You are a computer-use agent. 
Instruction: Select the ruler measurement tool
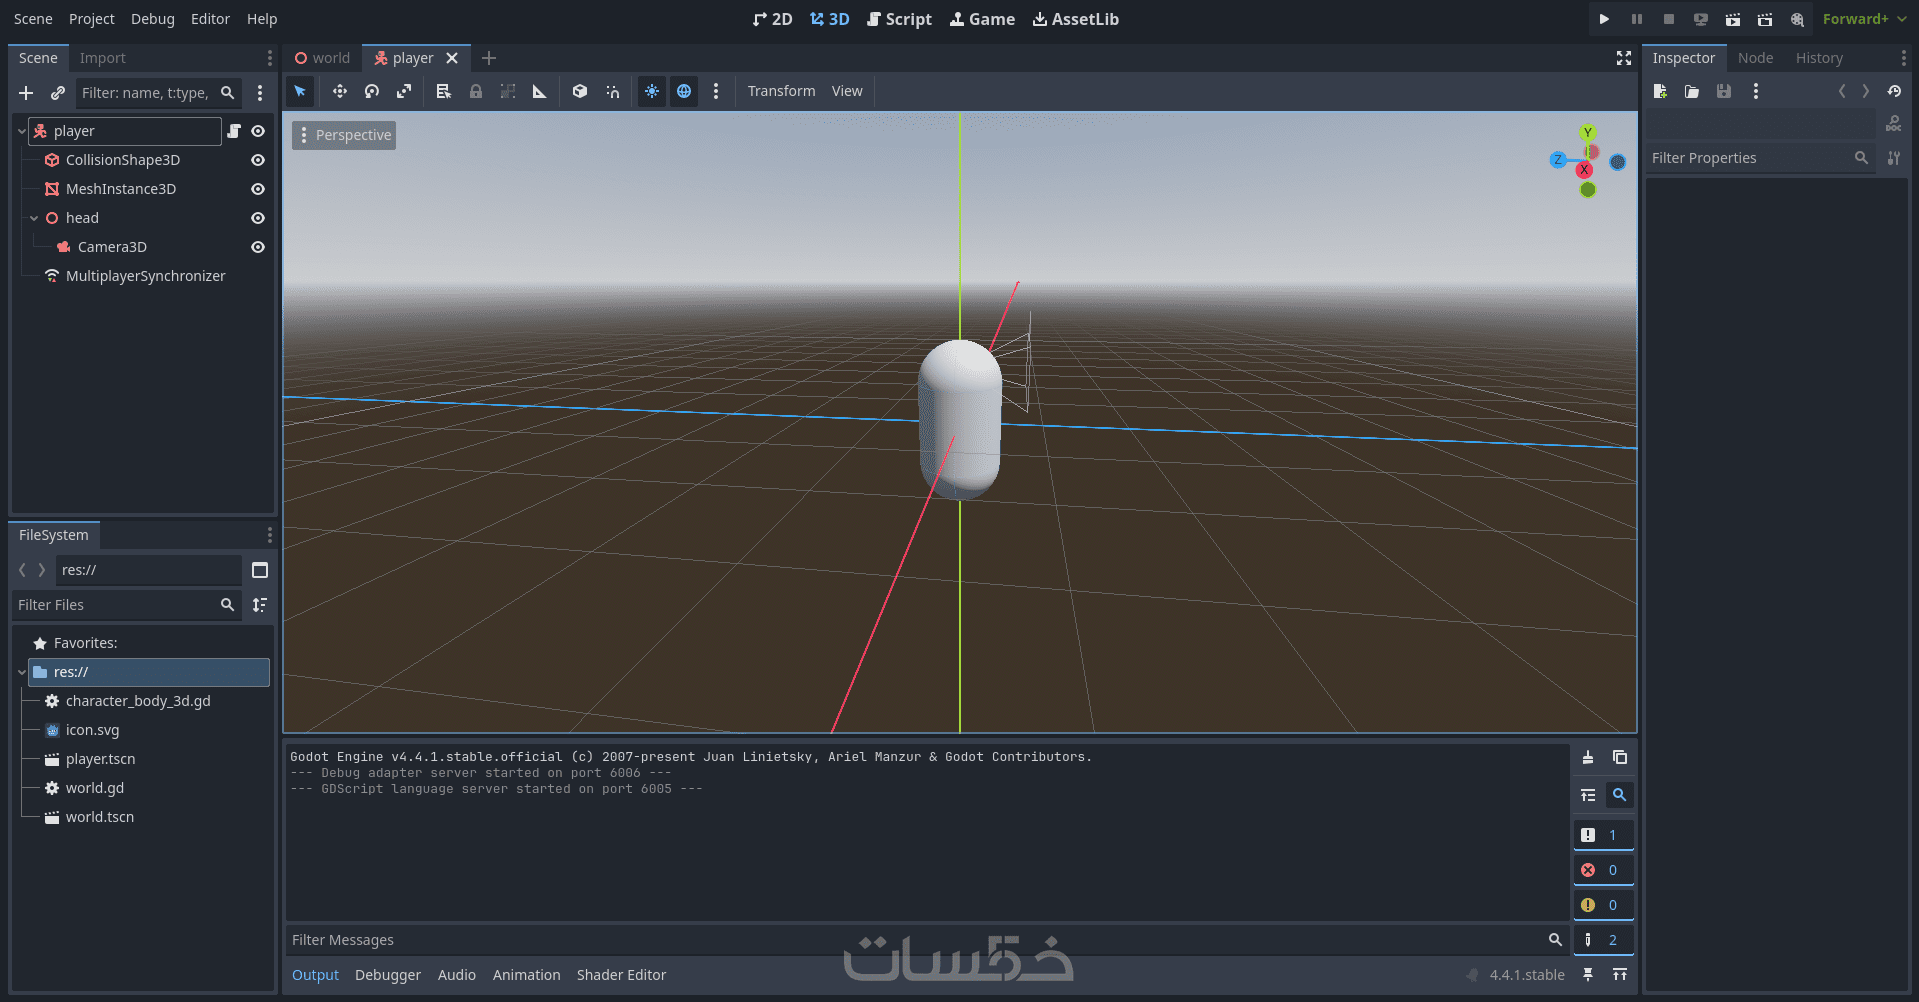click(540, 91)
